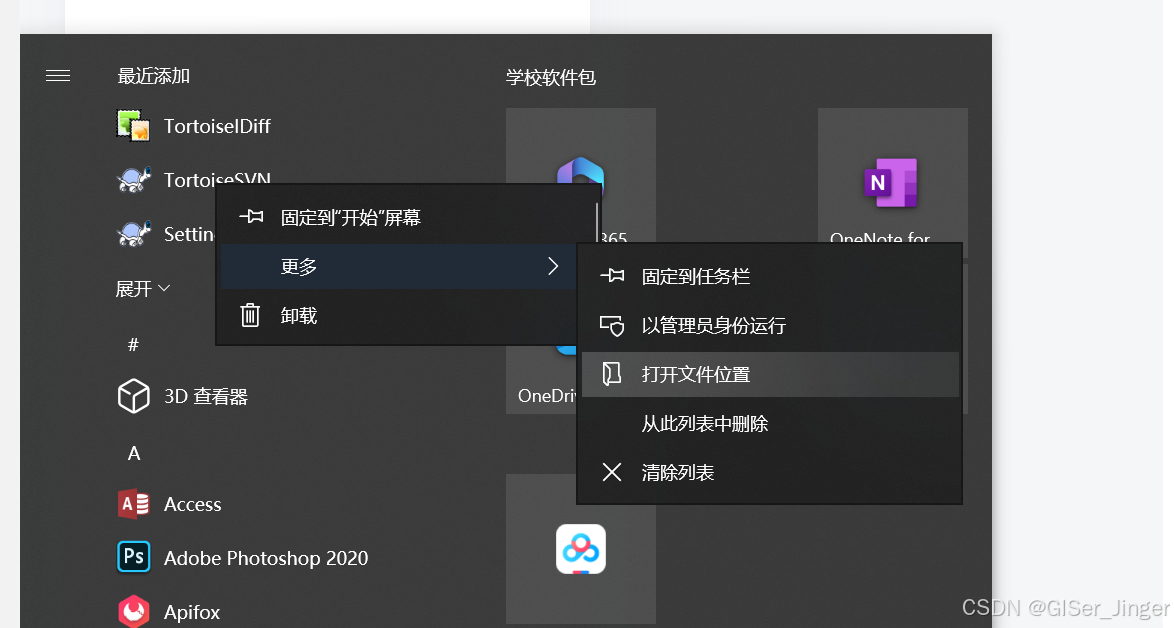Open the Baidu Netdisk cloud tile
Image resolution: width=1174 pixels, height=628 pixels.
coord(581,549)
